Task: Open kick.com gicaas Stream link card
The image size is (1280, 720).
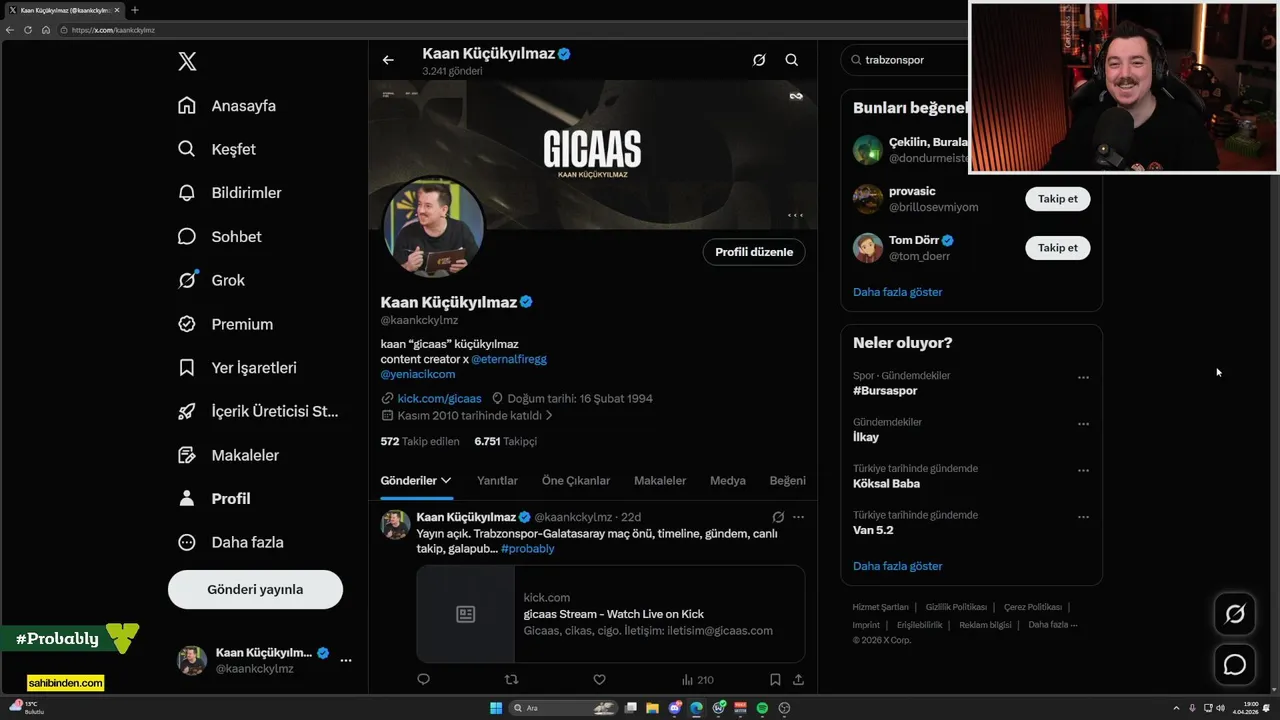Action: (611, 614)
